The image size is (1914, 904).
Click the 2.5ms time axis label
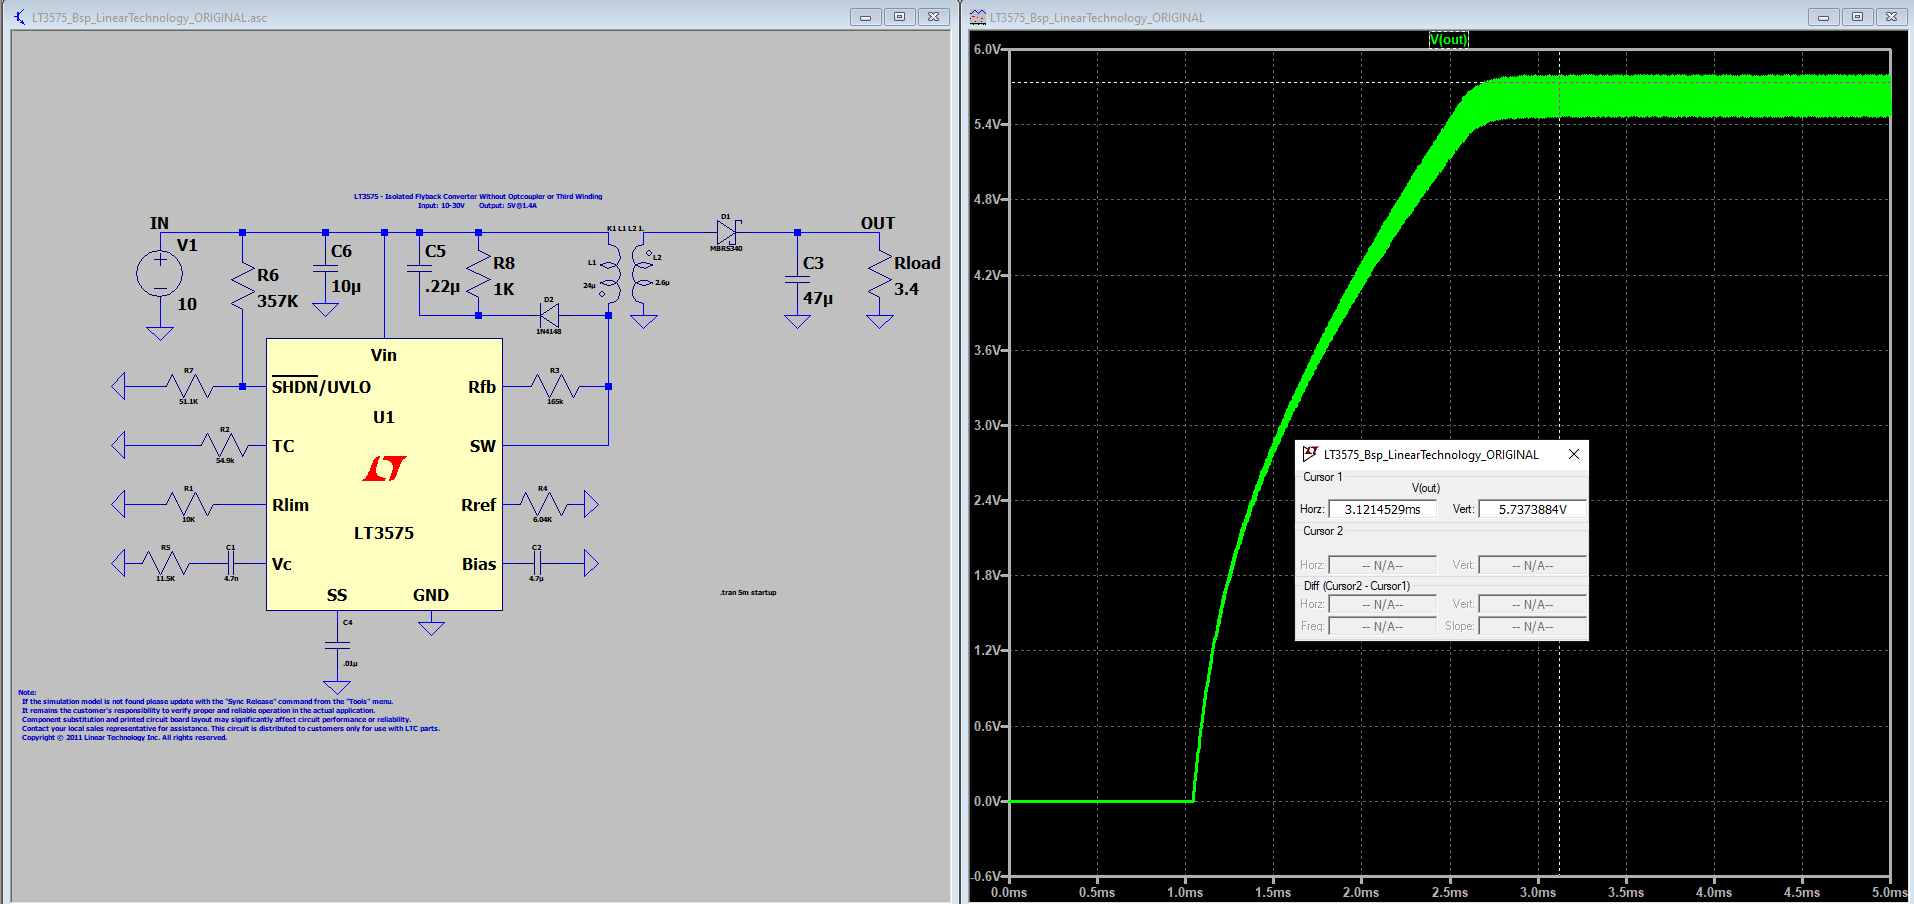tap(1450, 892)
